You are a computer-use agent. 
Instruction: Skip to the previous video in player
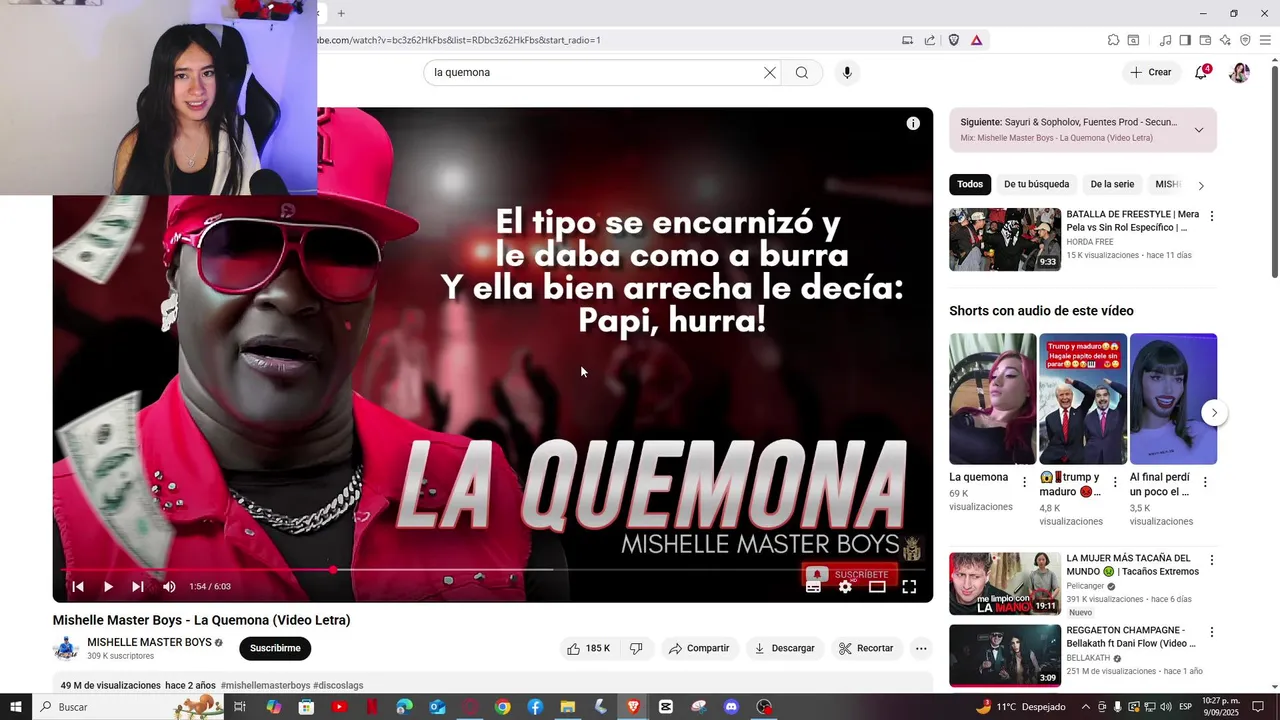(x=78, y=587)
